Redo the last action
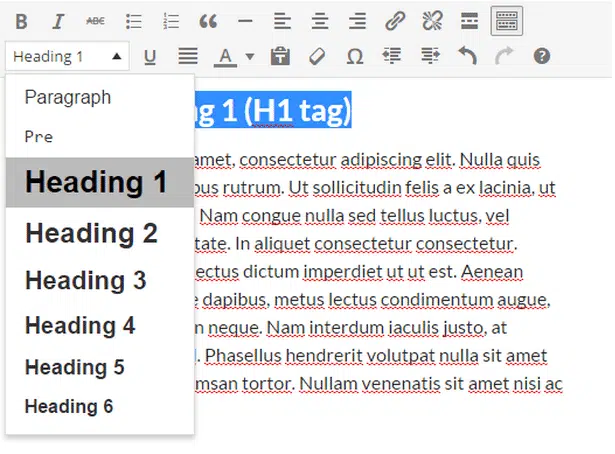615x454 pixels. coord(504,56)
